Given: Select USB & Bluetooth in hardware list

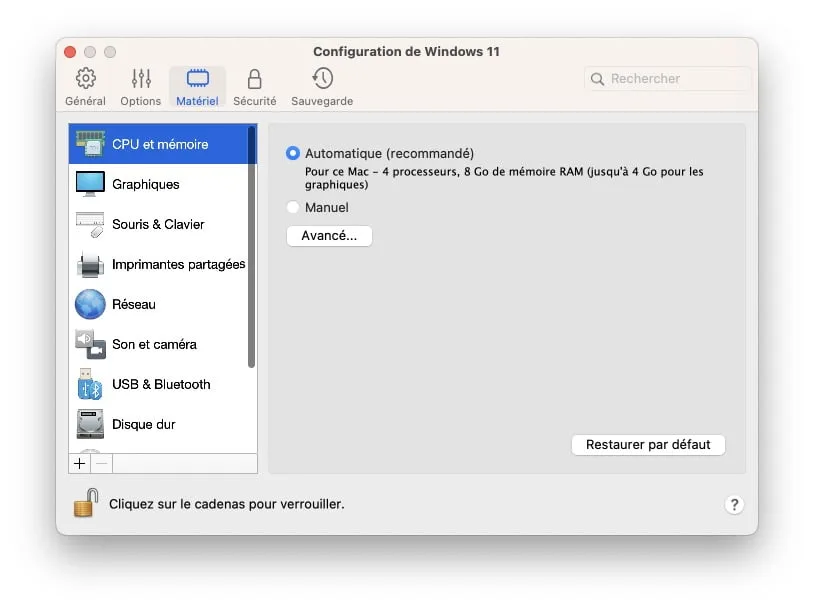Looking at the screenshot, I should click(162, 384).
